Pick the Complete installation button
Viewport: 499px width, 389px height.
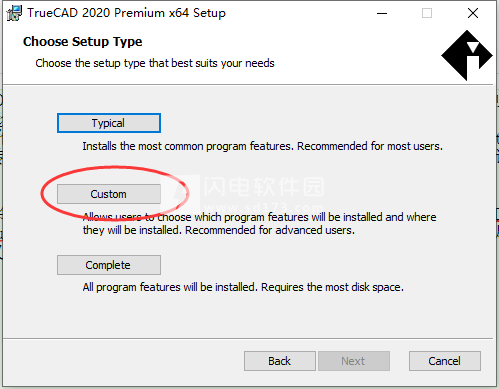tap(109, 265)
